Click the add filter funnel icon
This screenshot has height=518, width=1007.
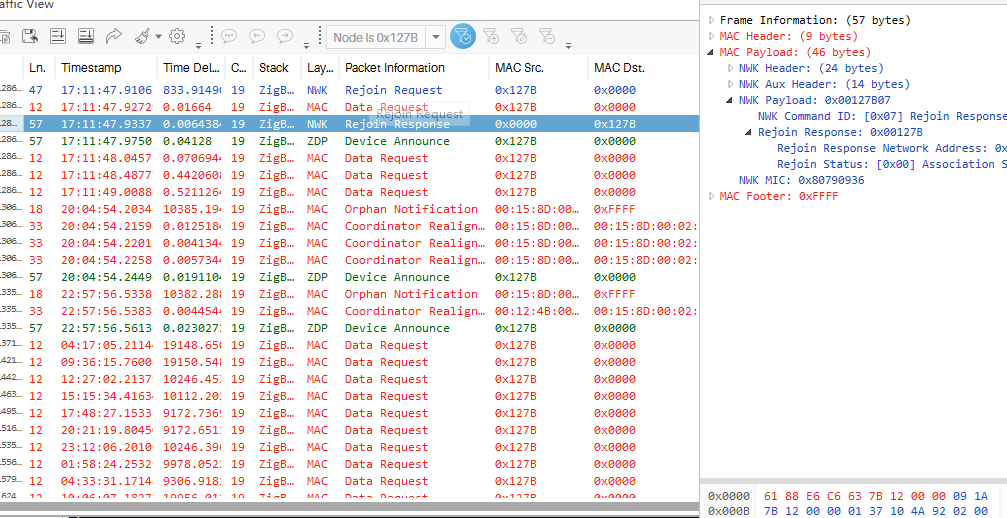click(491, 37)
